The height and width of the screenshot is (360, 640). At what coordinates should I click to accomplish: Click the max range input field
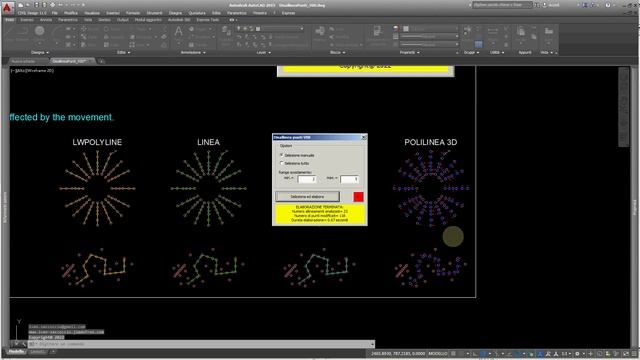[349, 179]
